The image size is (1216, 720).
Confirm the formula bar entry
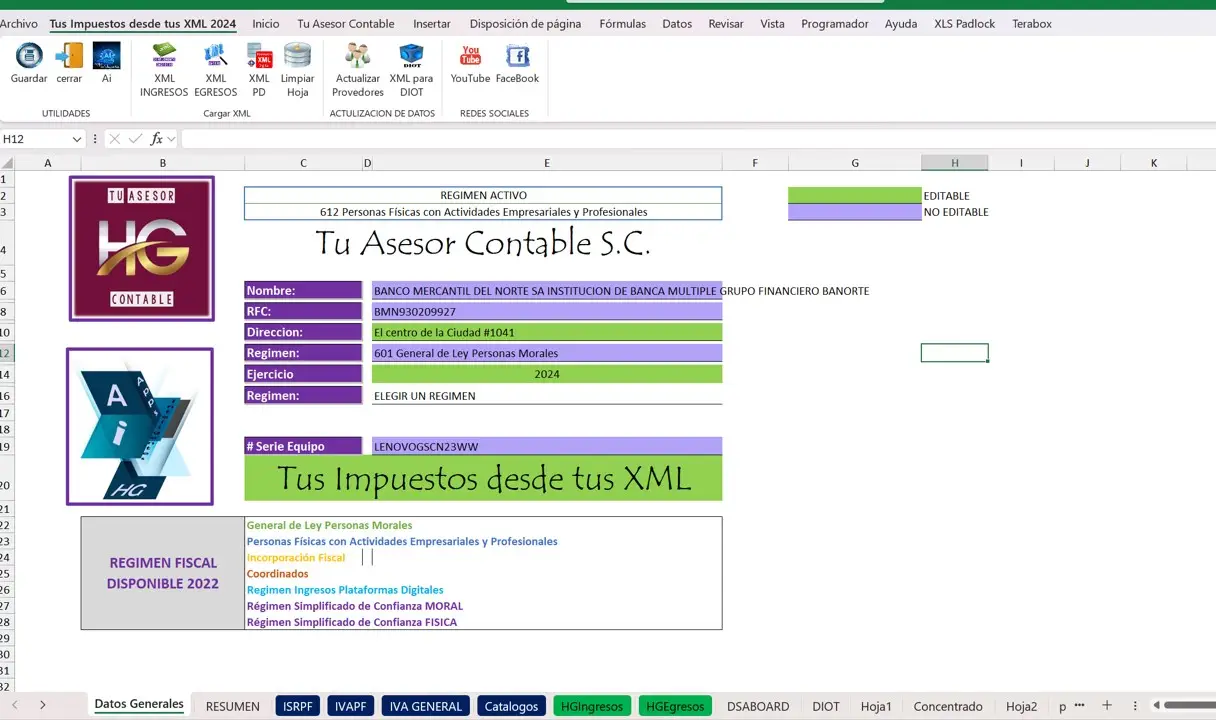click(x=135, y=139)
